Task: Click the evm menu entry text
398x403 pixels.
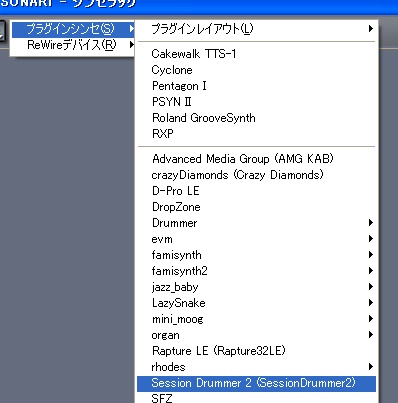Action: click(x=162, y=239)
